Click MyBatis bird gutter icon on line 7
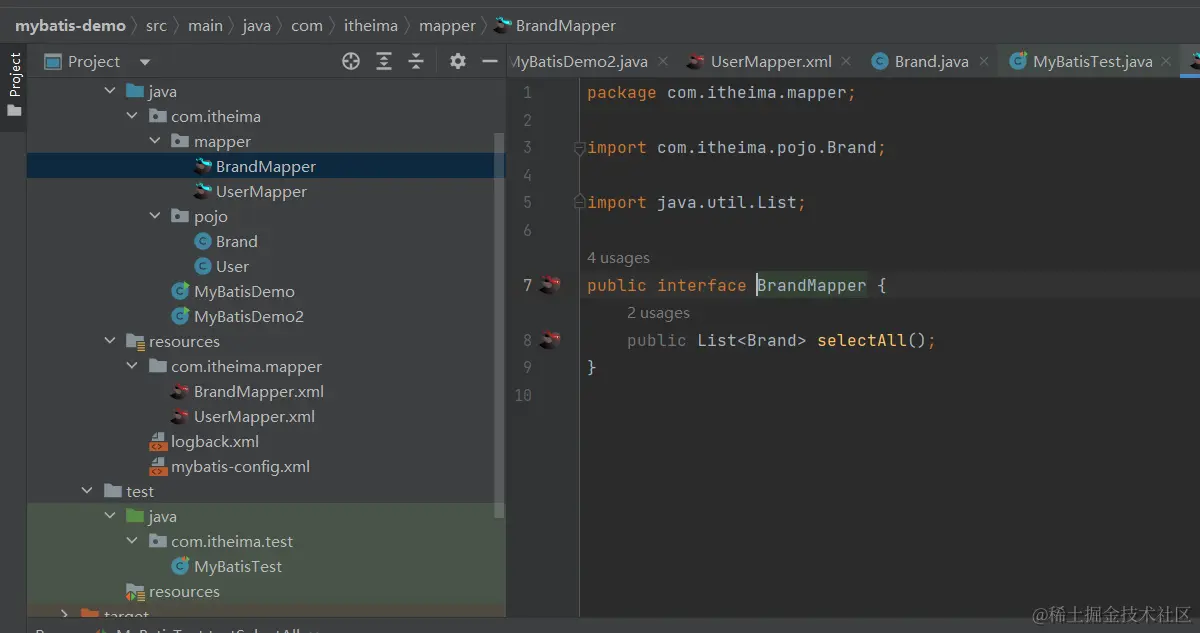The width and height of the screenshot is (1200, 633). click(549, 285)
